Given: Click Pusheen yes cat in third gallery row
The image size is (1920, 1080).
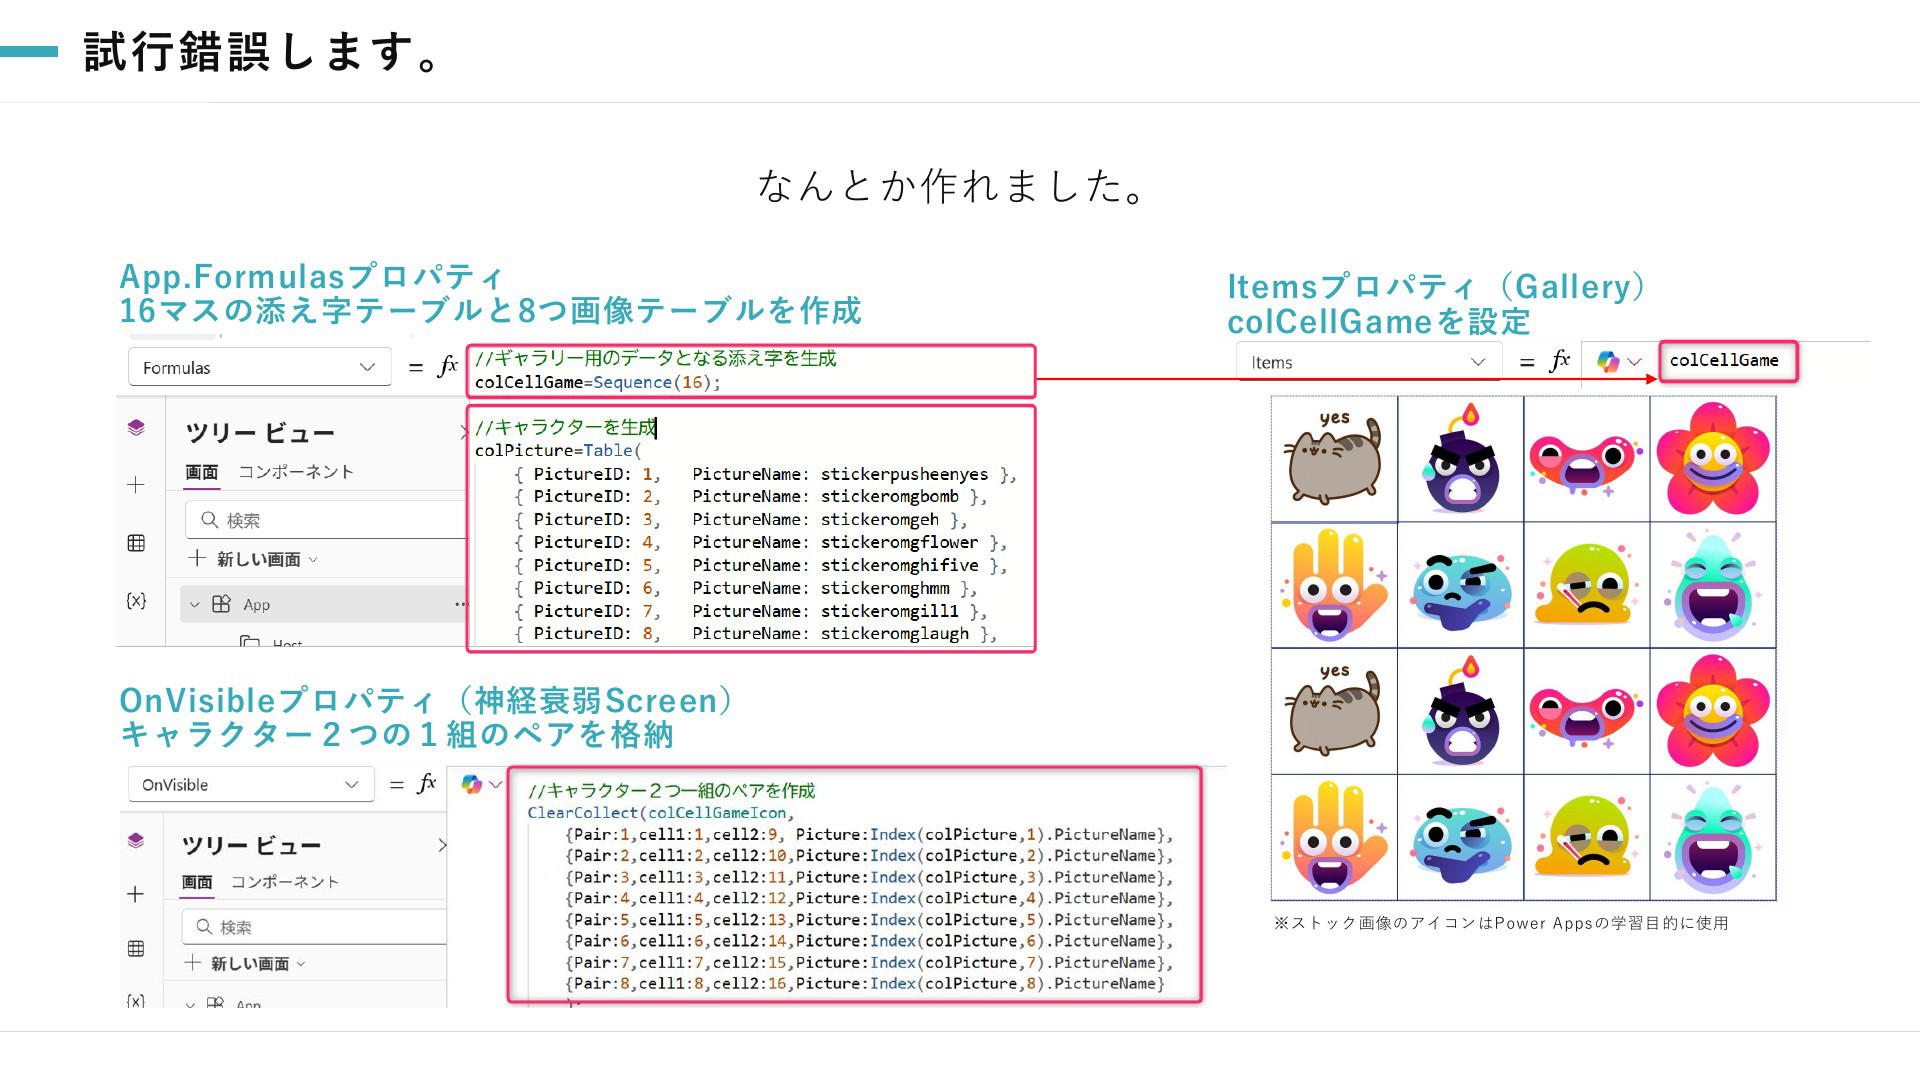Looking at the screenshot, I should pyautogui.click(x=1334, y=711).
